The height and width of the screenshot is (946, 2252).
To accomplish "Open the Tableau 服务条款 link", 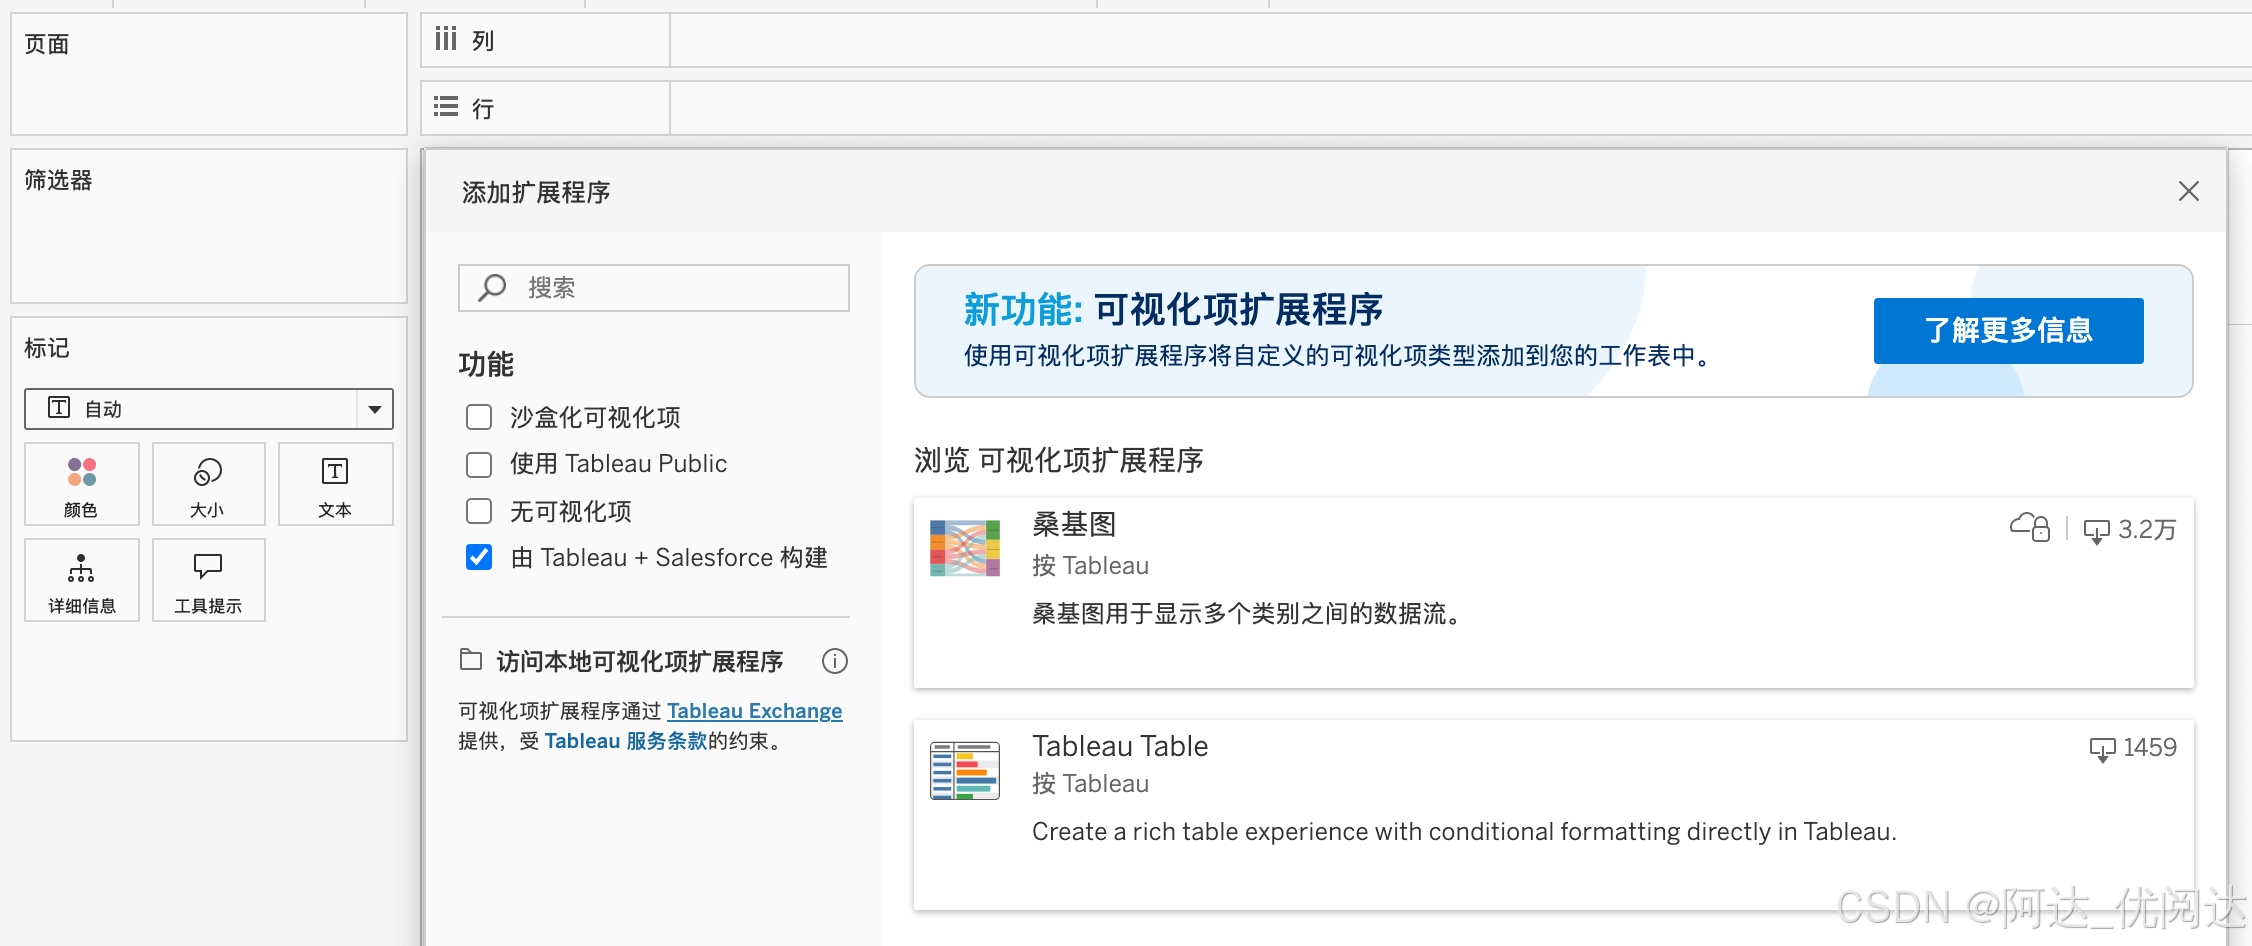I will click(626, 741).
